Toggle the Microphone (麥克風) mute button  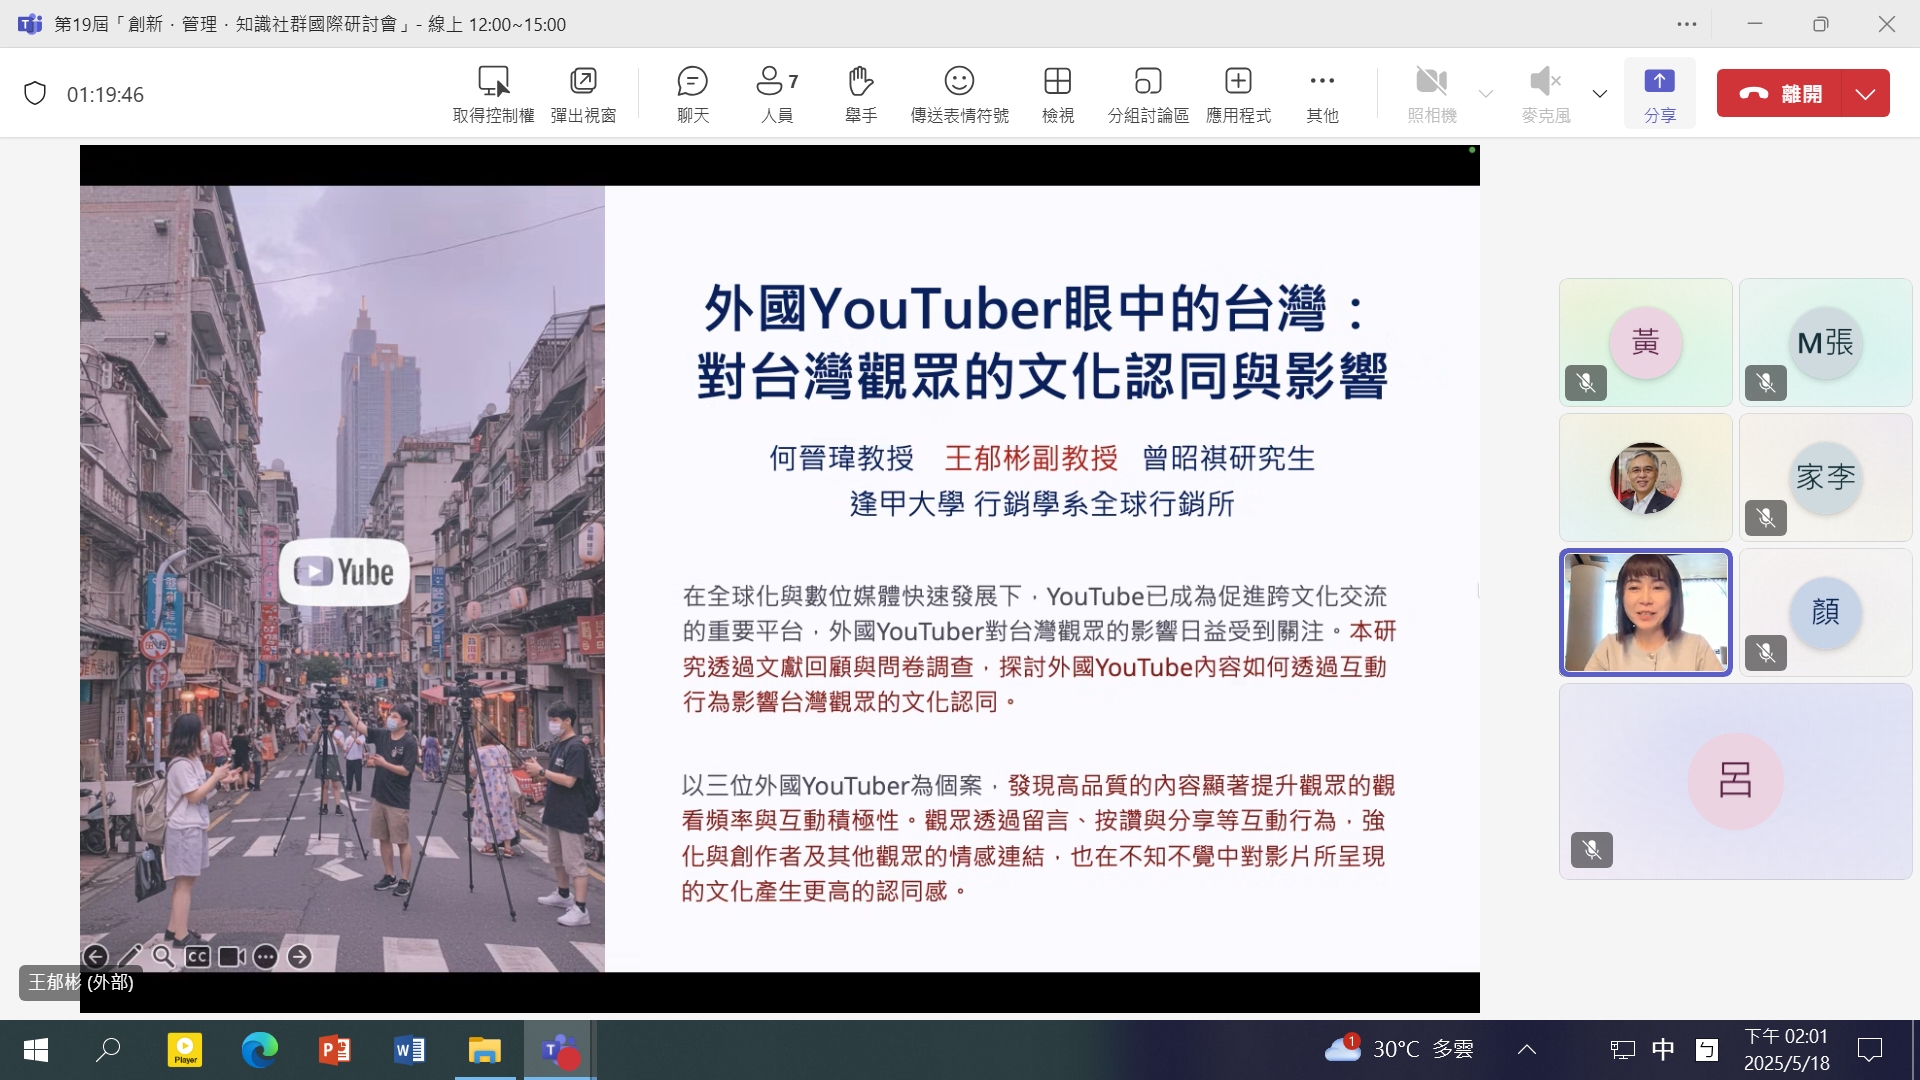[x=1545, y=94]
